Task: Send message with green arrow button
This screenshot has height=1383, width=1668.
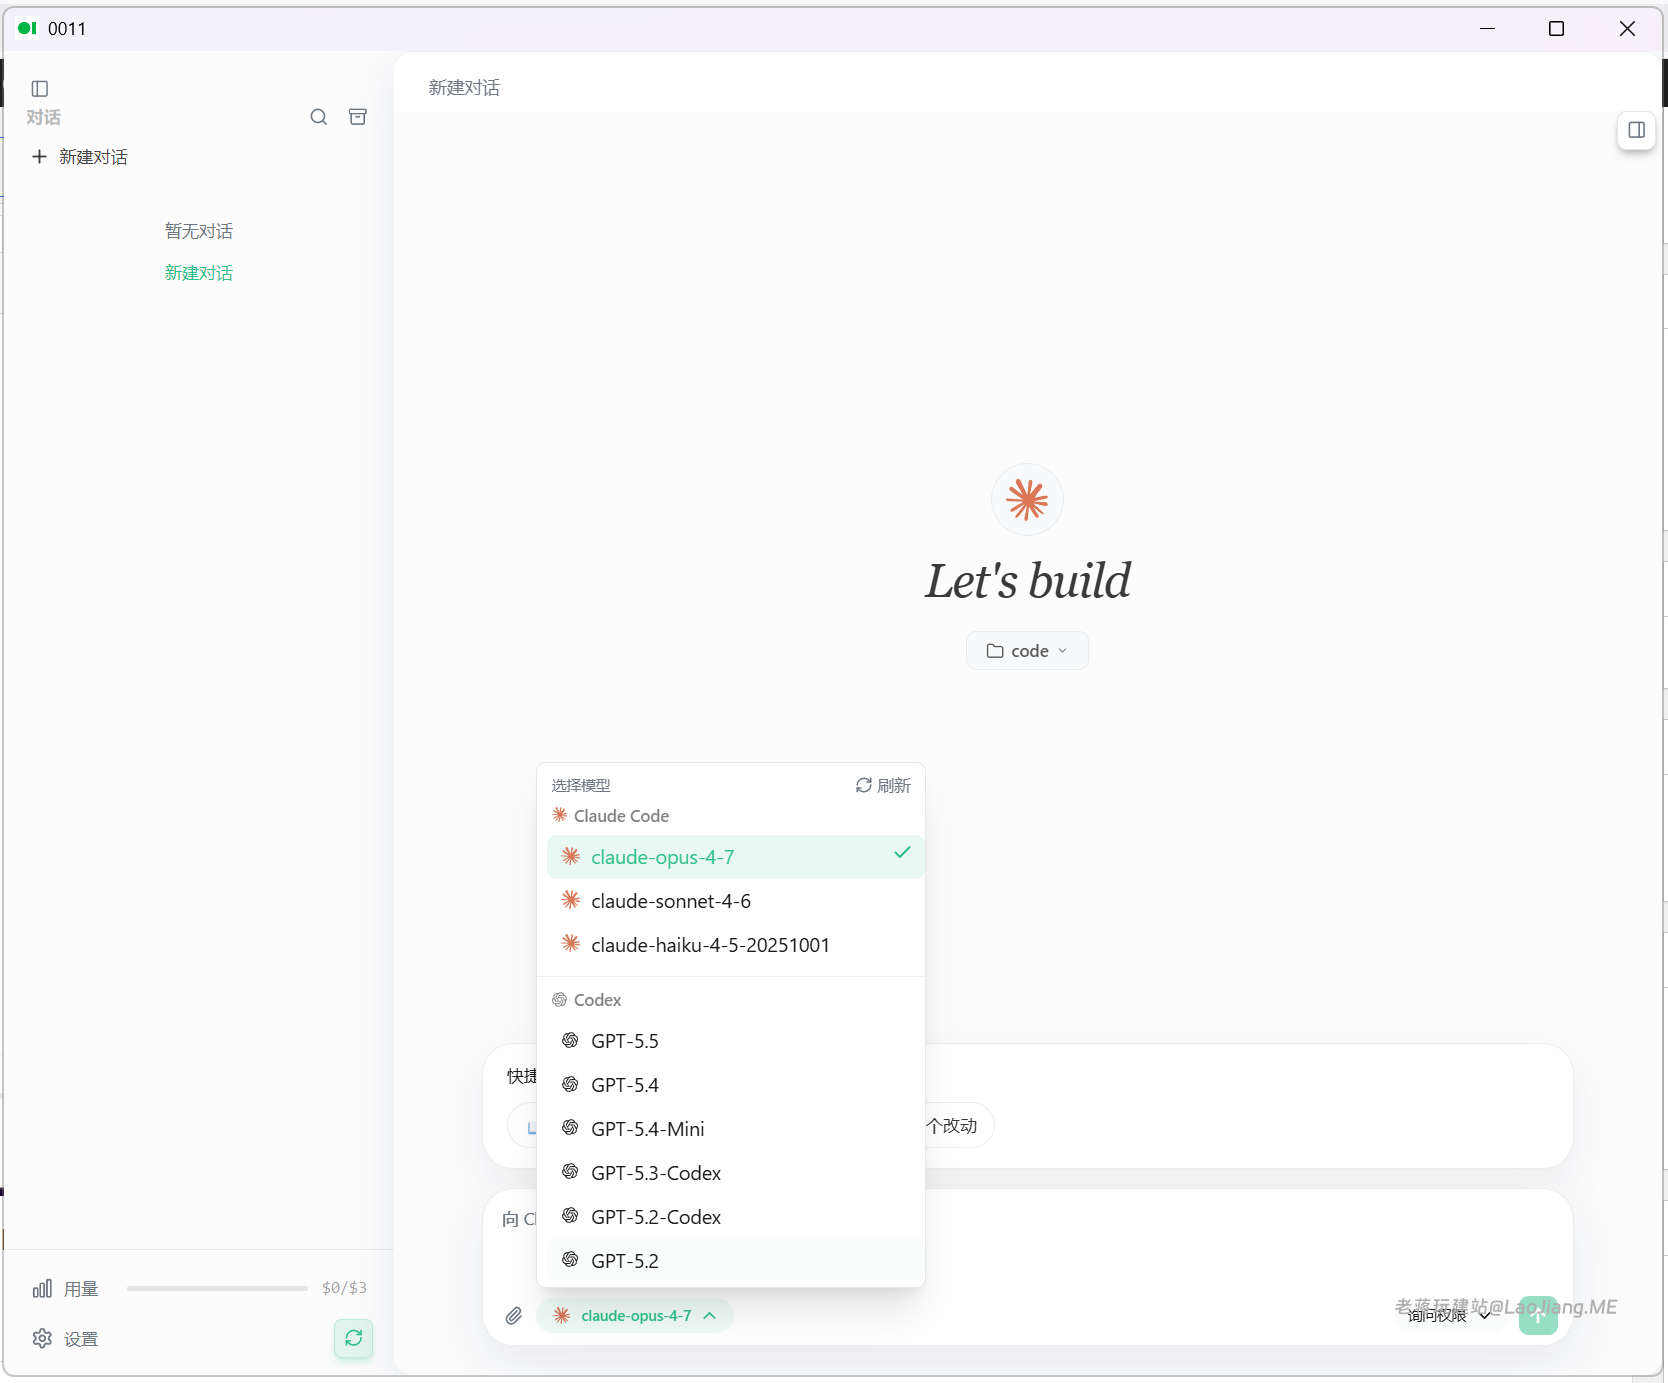Action: [1538, 1315]
